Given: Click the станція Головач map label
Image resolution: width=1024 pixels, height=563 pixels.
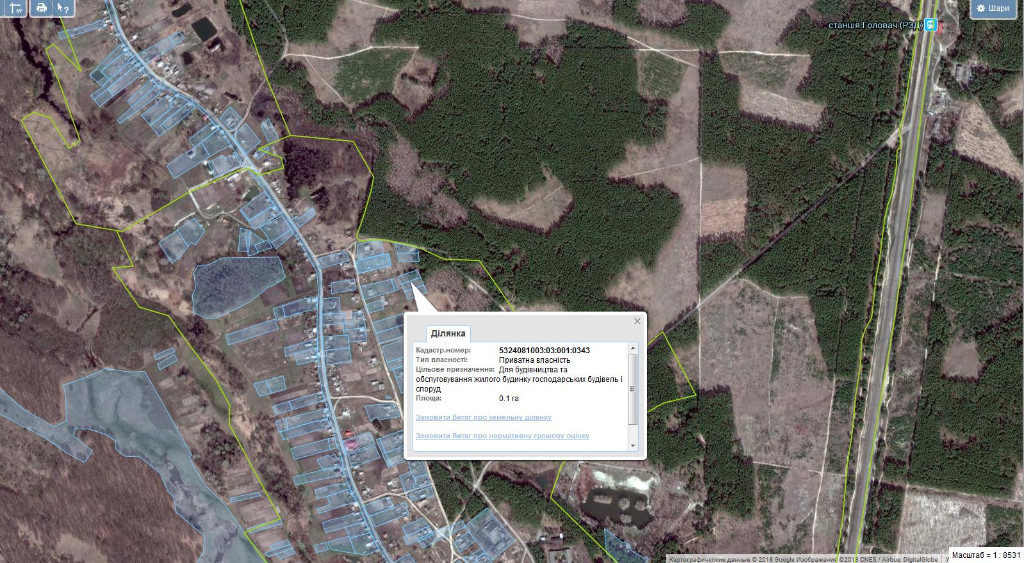Looking at the screenshot, I should click(876, 25).
